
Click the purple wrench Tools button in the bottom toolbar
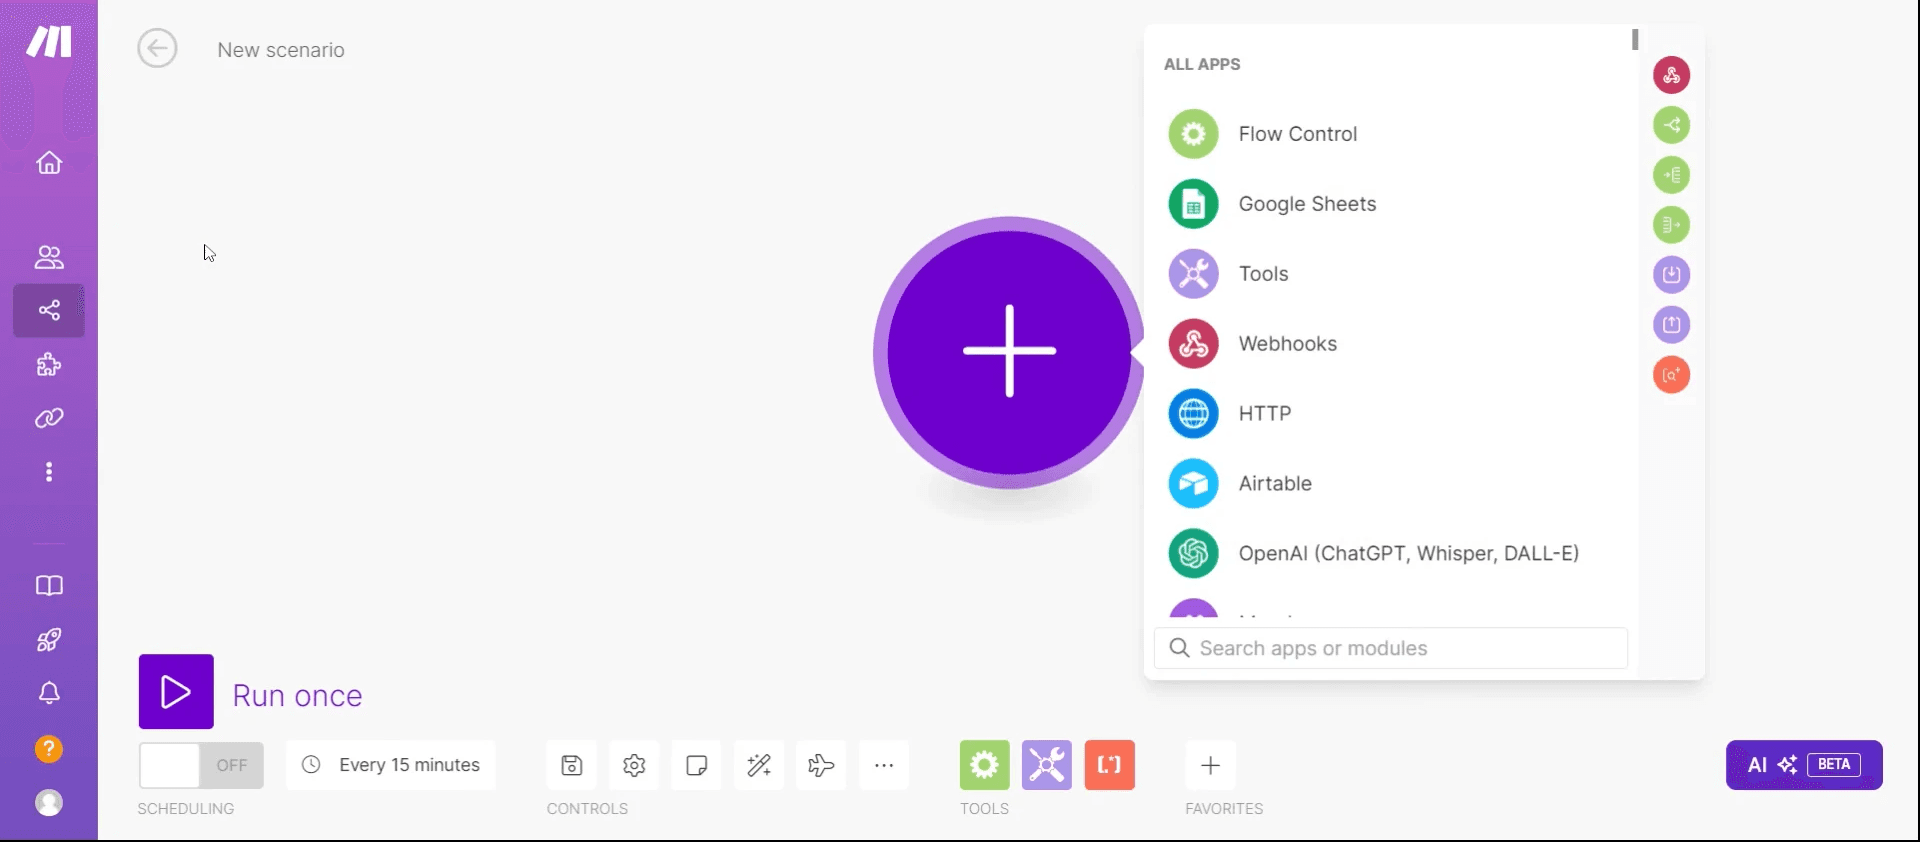pos(1047,765)
